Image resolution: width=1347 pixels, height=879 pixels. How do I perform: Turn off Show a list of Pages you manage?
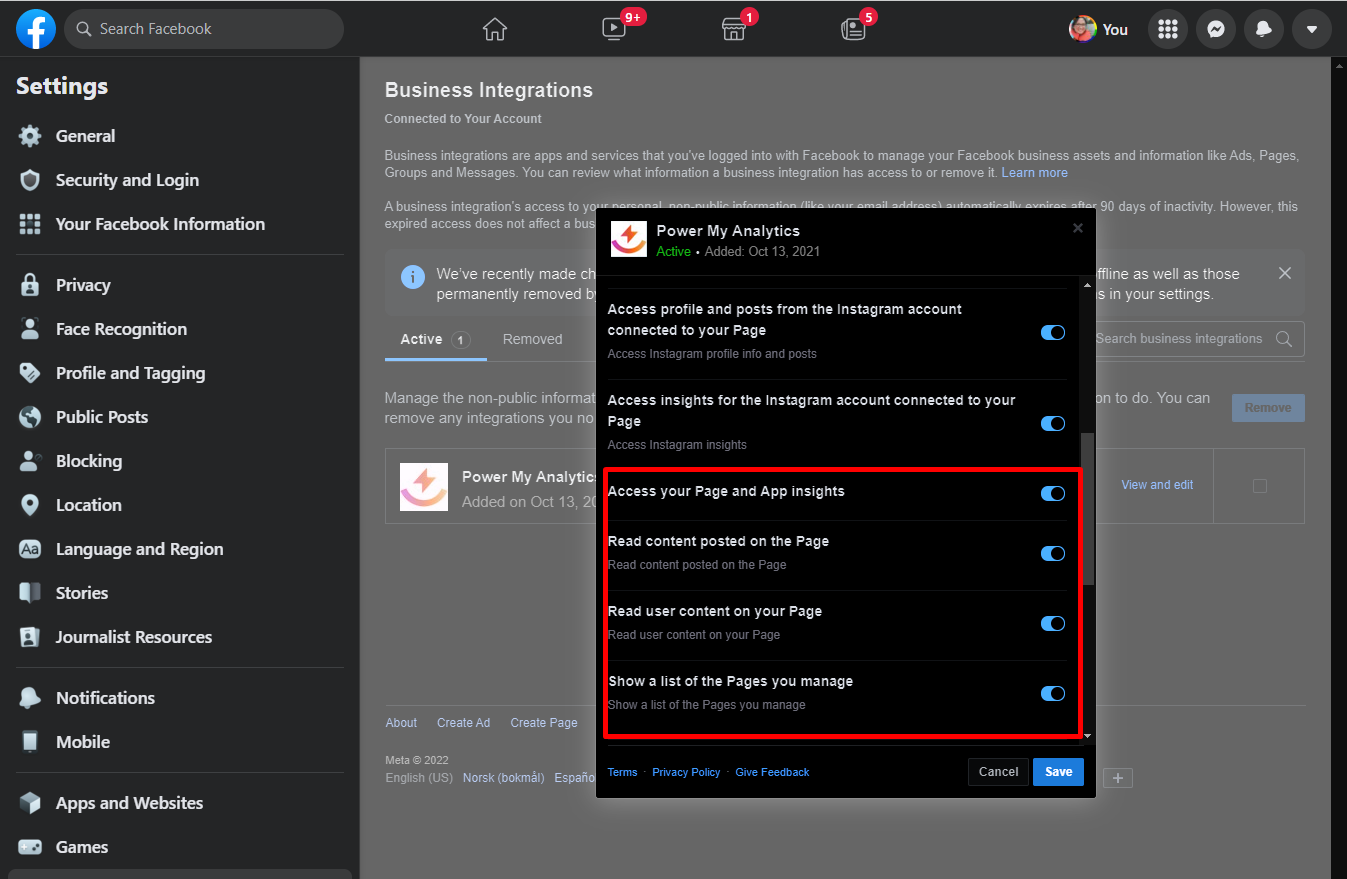point(1053,693)
